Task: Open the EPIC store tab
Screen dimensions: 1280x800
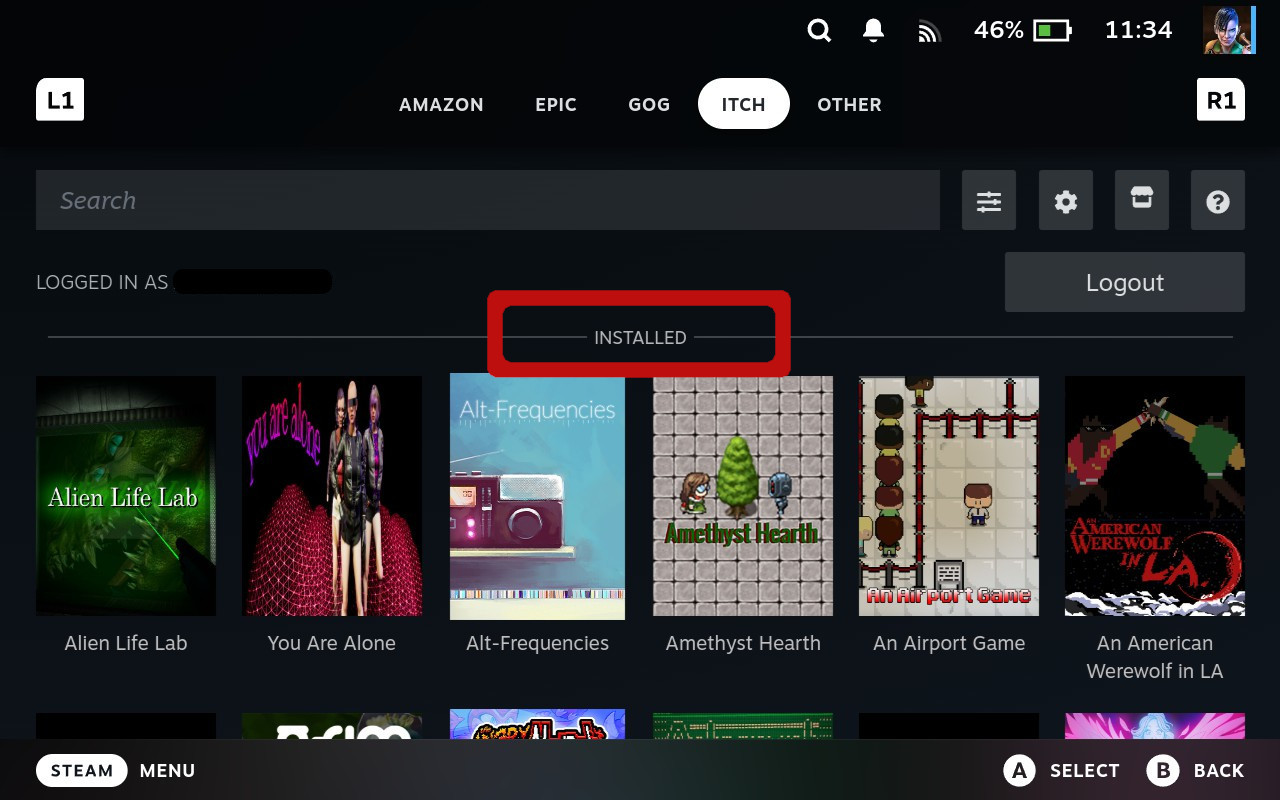Action: tap(556, 104)
